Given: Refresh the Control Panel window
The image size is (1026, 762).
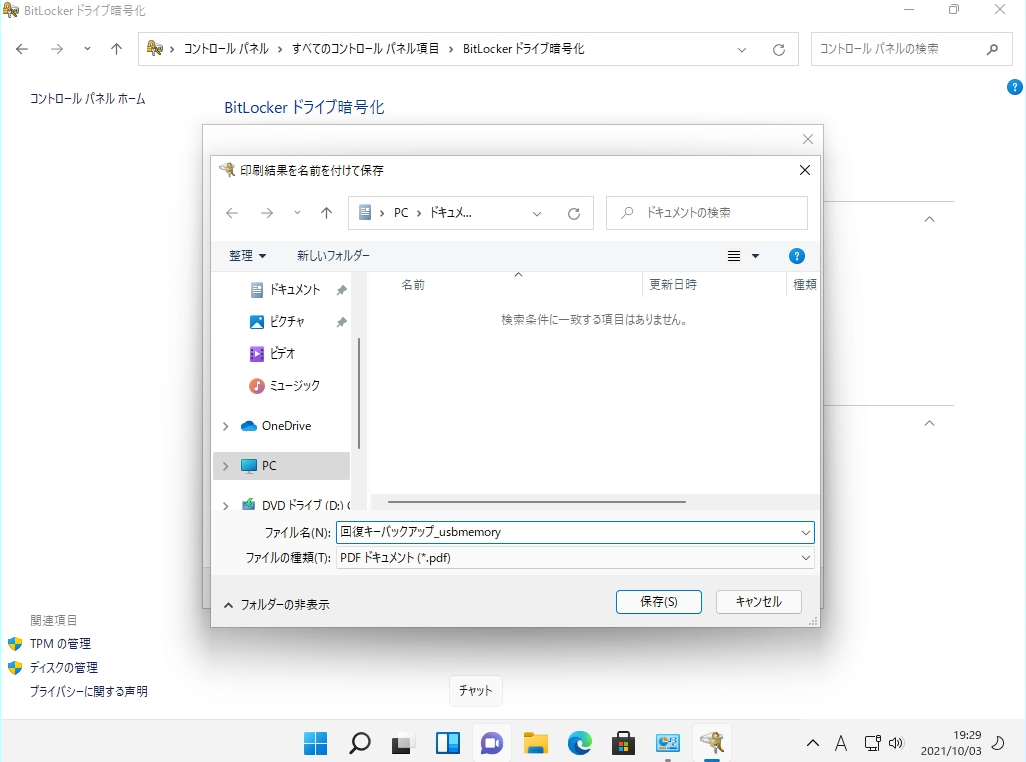Looking at the screenshot, I should tap(779, 50).
